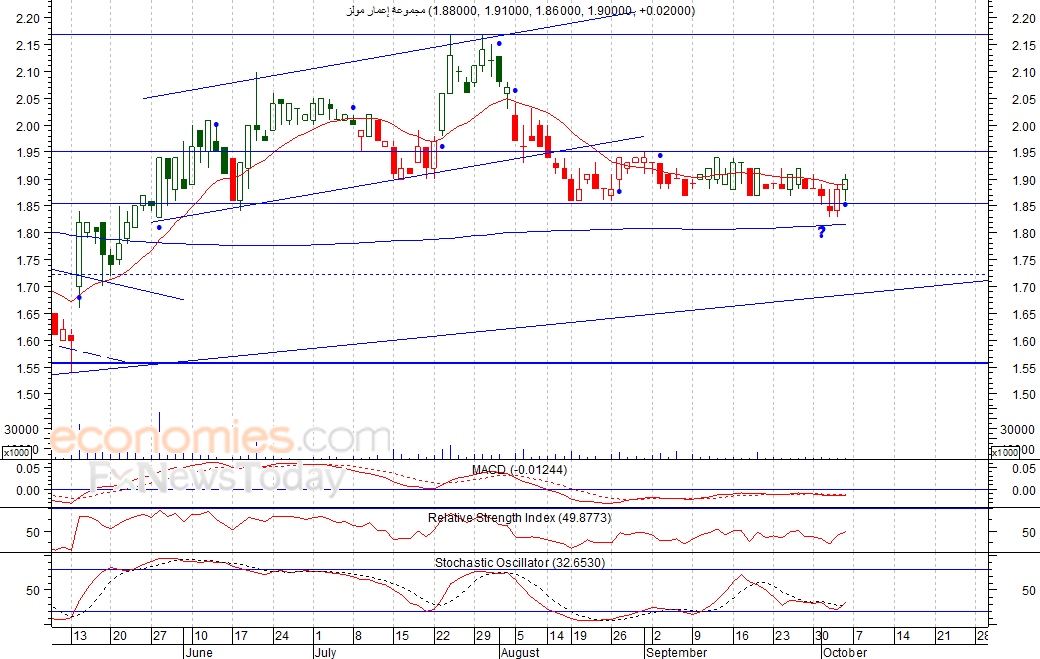
Task: Click the date label 26 on time axis
Action: click(x=619, y=636)
